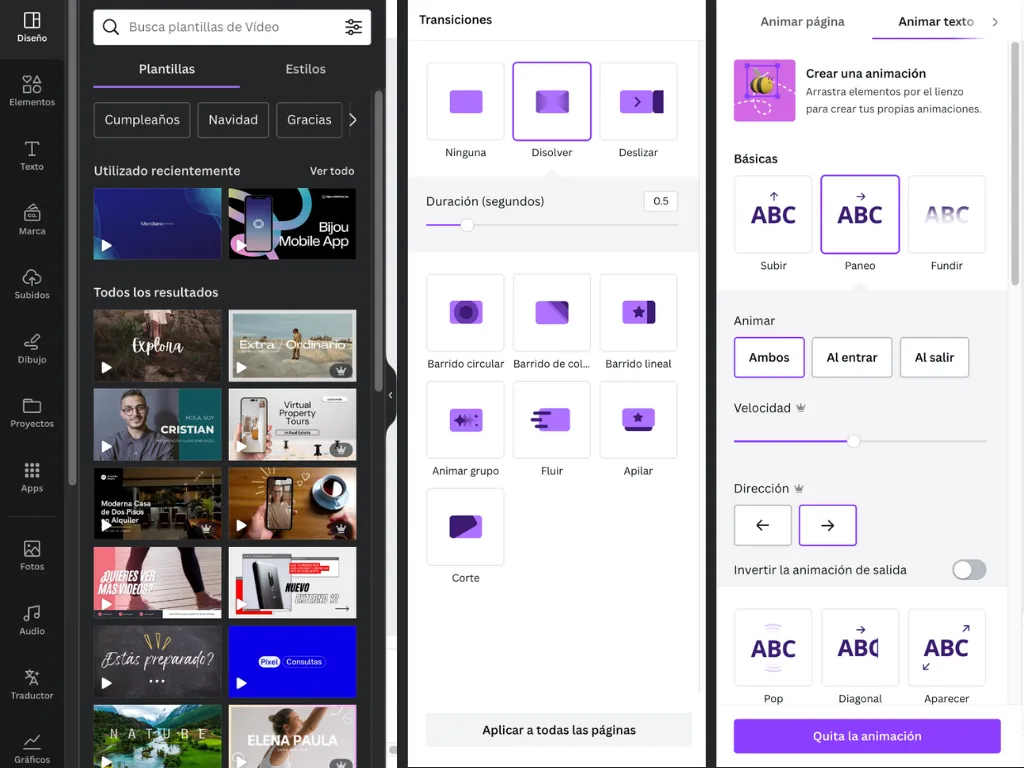Open the Traductor sidebar tool
The image size is (1024, 768).
click(32, 684)
